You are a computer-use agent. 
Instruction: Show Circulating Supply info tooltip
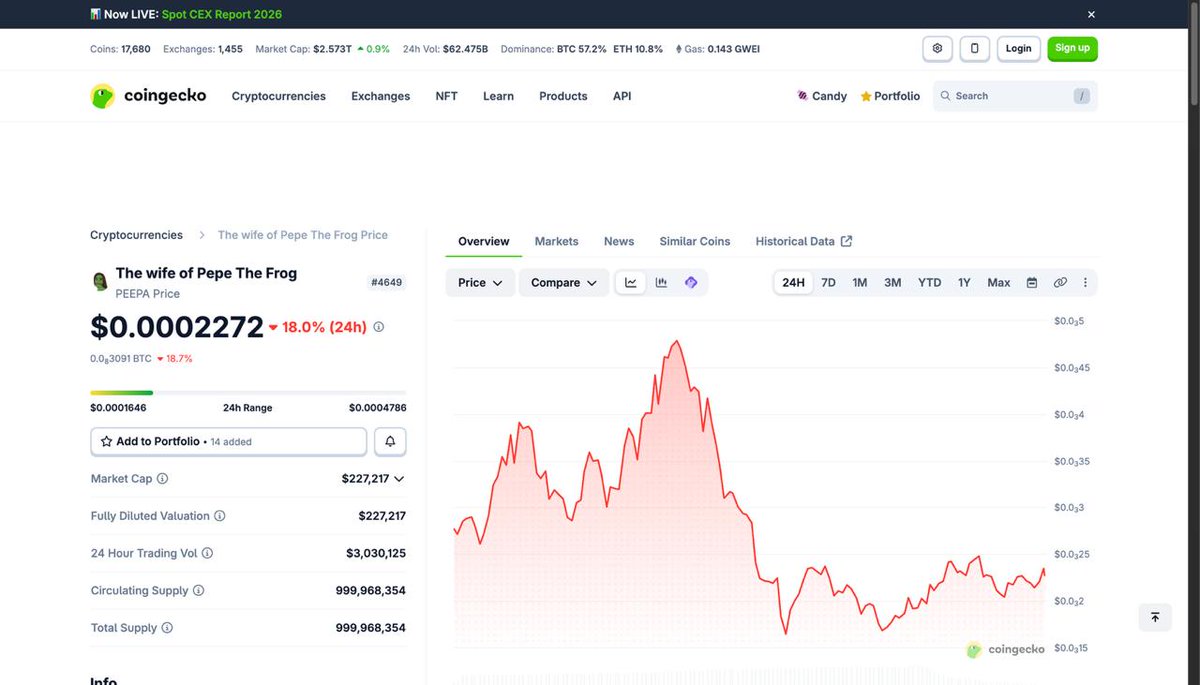[x=198, y=591]
